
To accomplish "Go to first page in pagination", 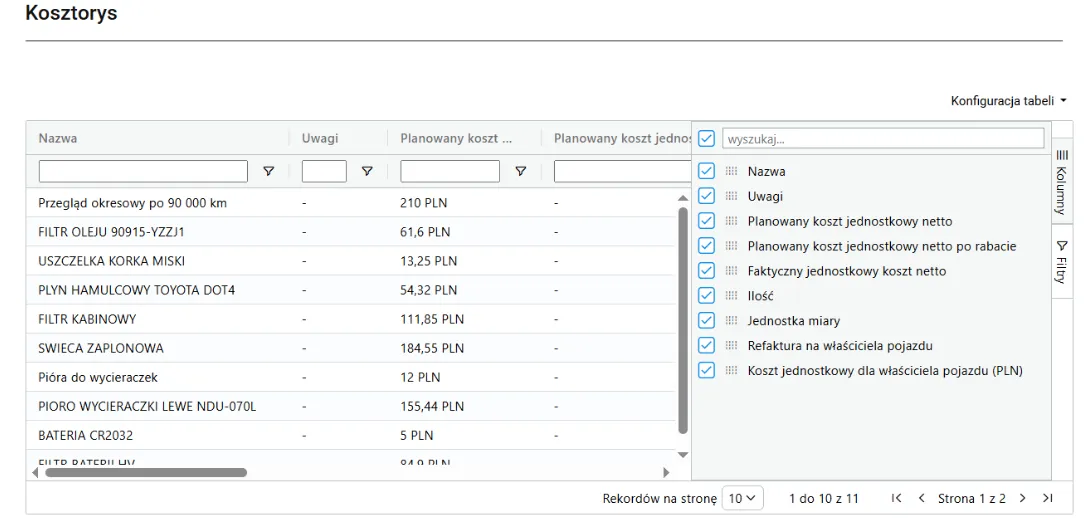I will coord(897,498).
